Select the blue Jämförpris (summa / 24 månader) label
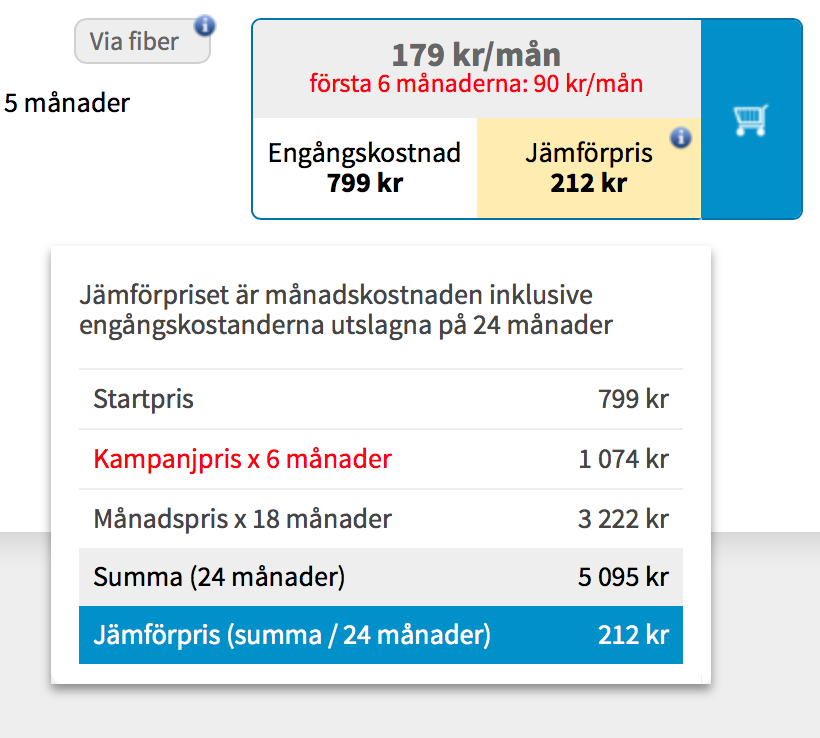This screenshot has height=738, width=820. (292, 635)
